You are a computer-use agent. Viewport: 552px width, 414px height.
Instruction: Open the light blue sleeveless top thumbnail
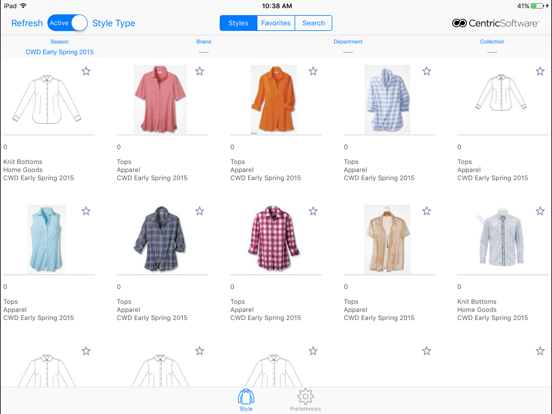pos(46,239)
